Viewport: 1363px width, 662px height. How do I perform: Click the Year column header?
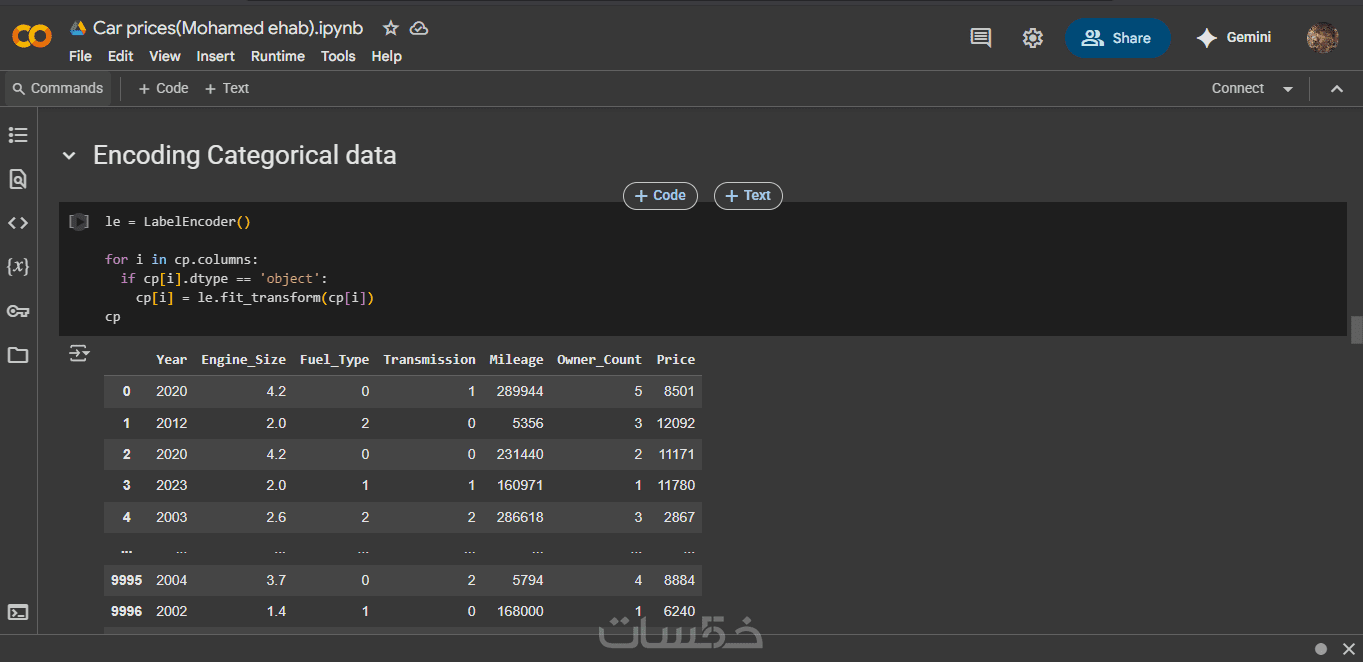tap(171, 359)
